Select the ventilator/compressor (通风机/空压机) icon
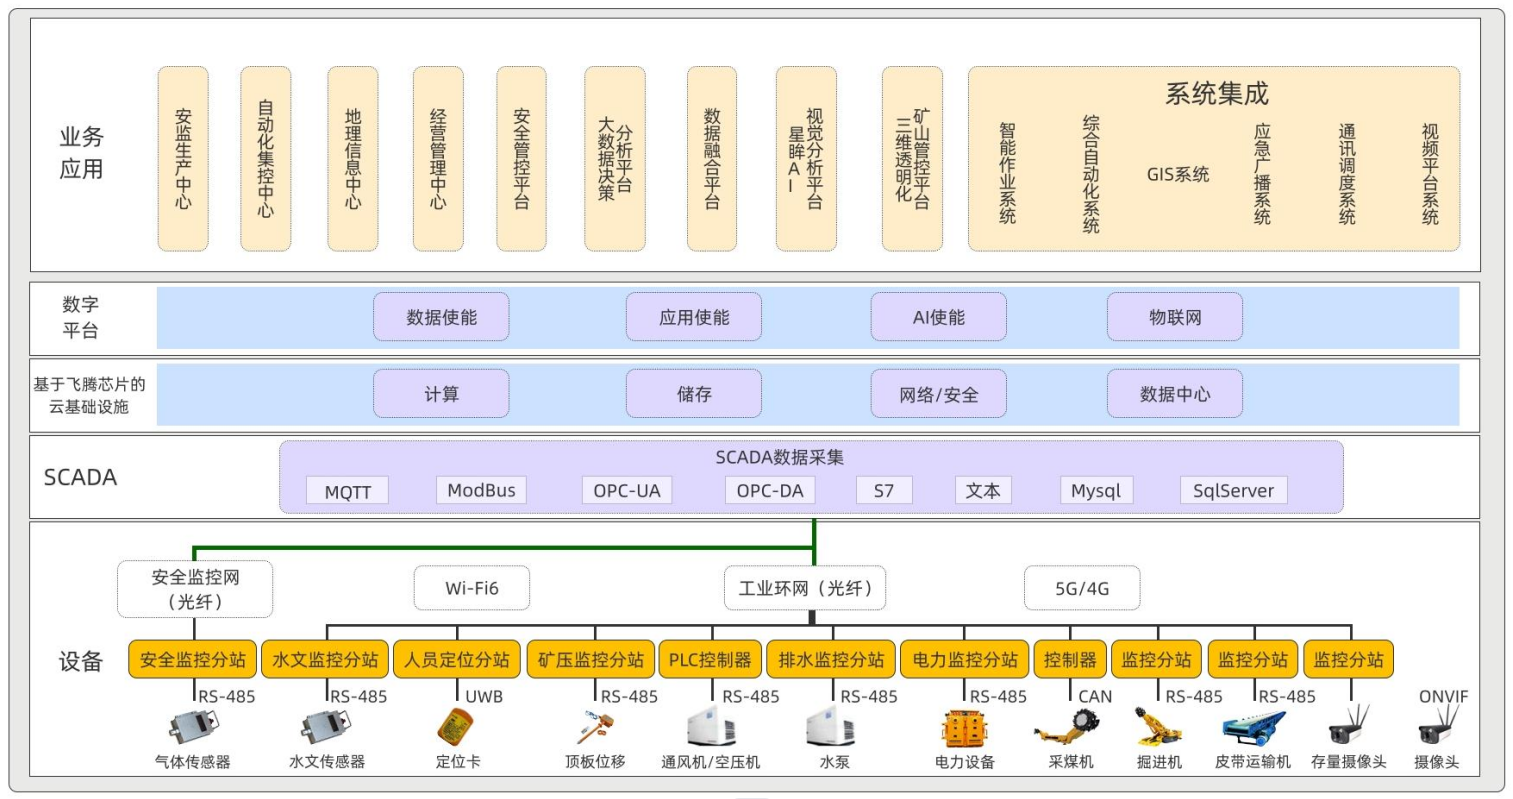The width and height of the screenshot is (1513, 799). coord(711,727)
